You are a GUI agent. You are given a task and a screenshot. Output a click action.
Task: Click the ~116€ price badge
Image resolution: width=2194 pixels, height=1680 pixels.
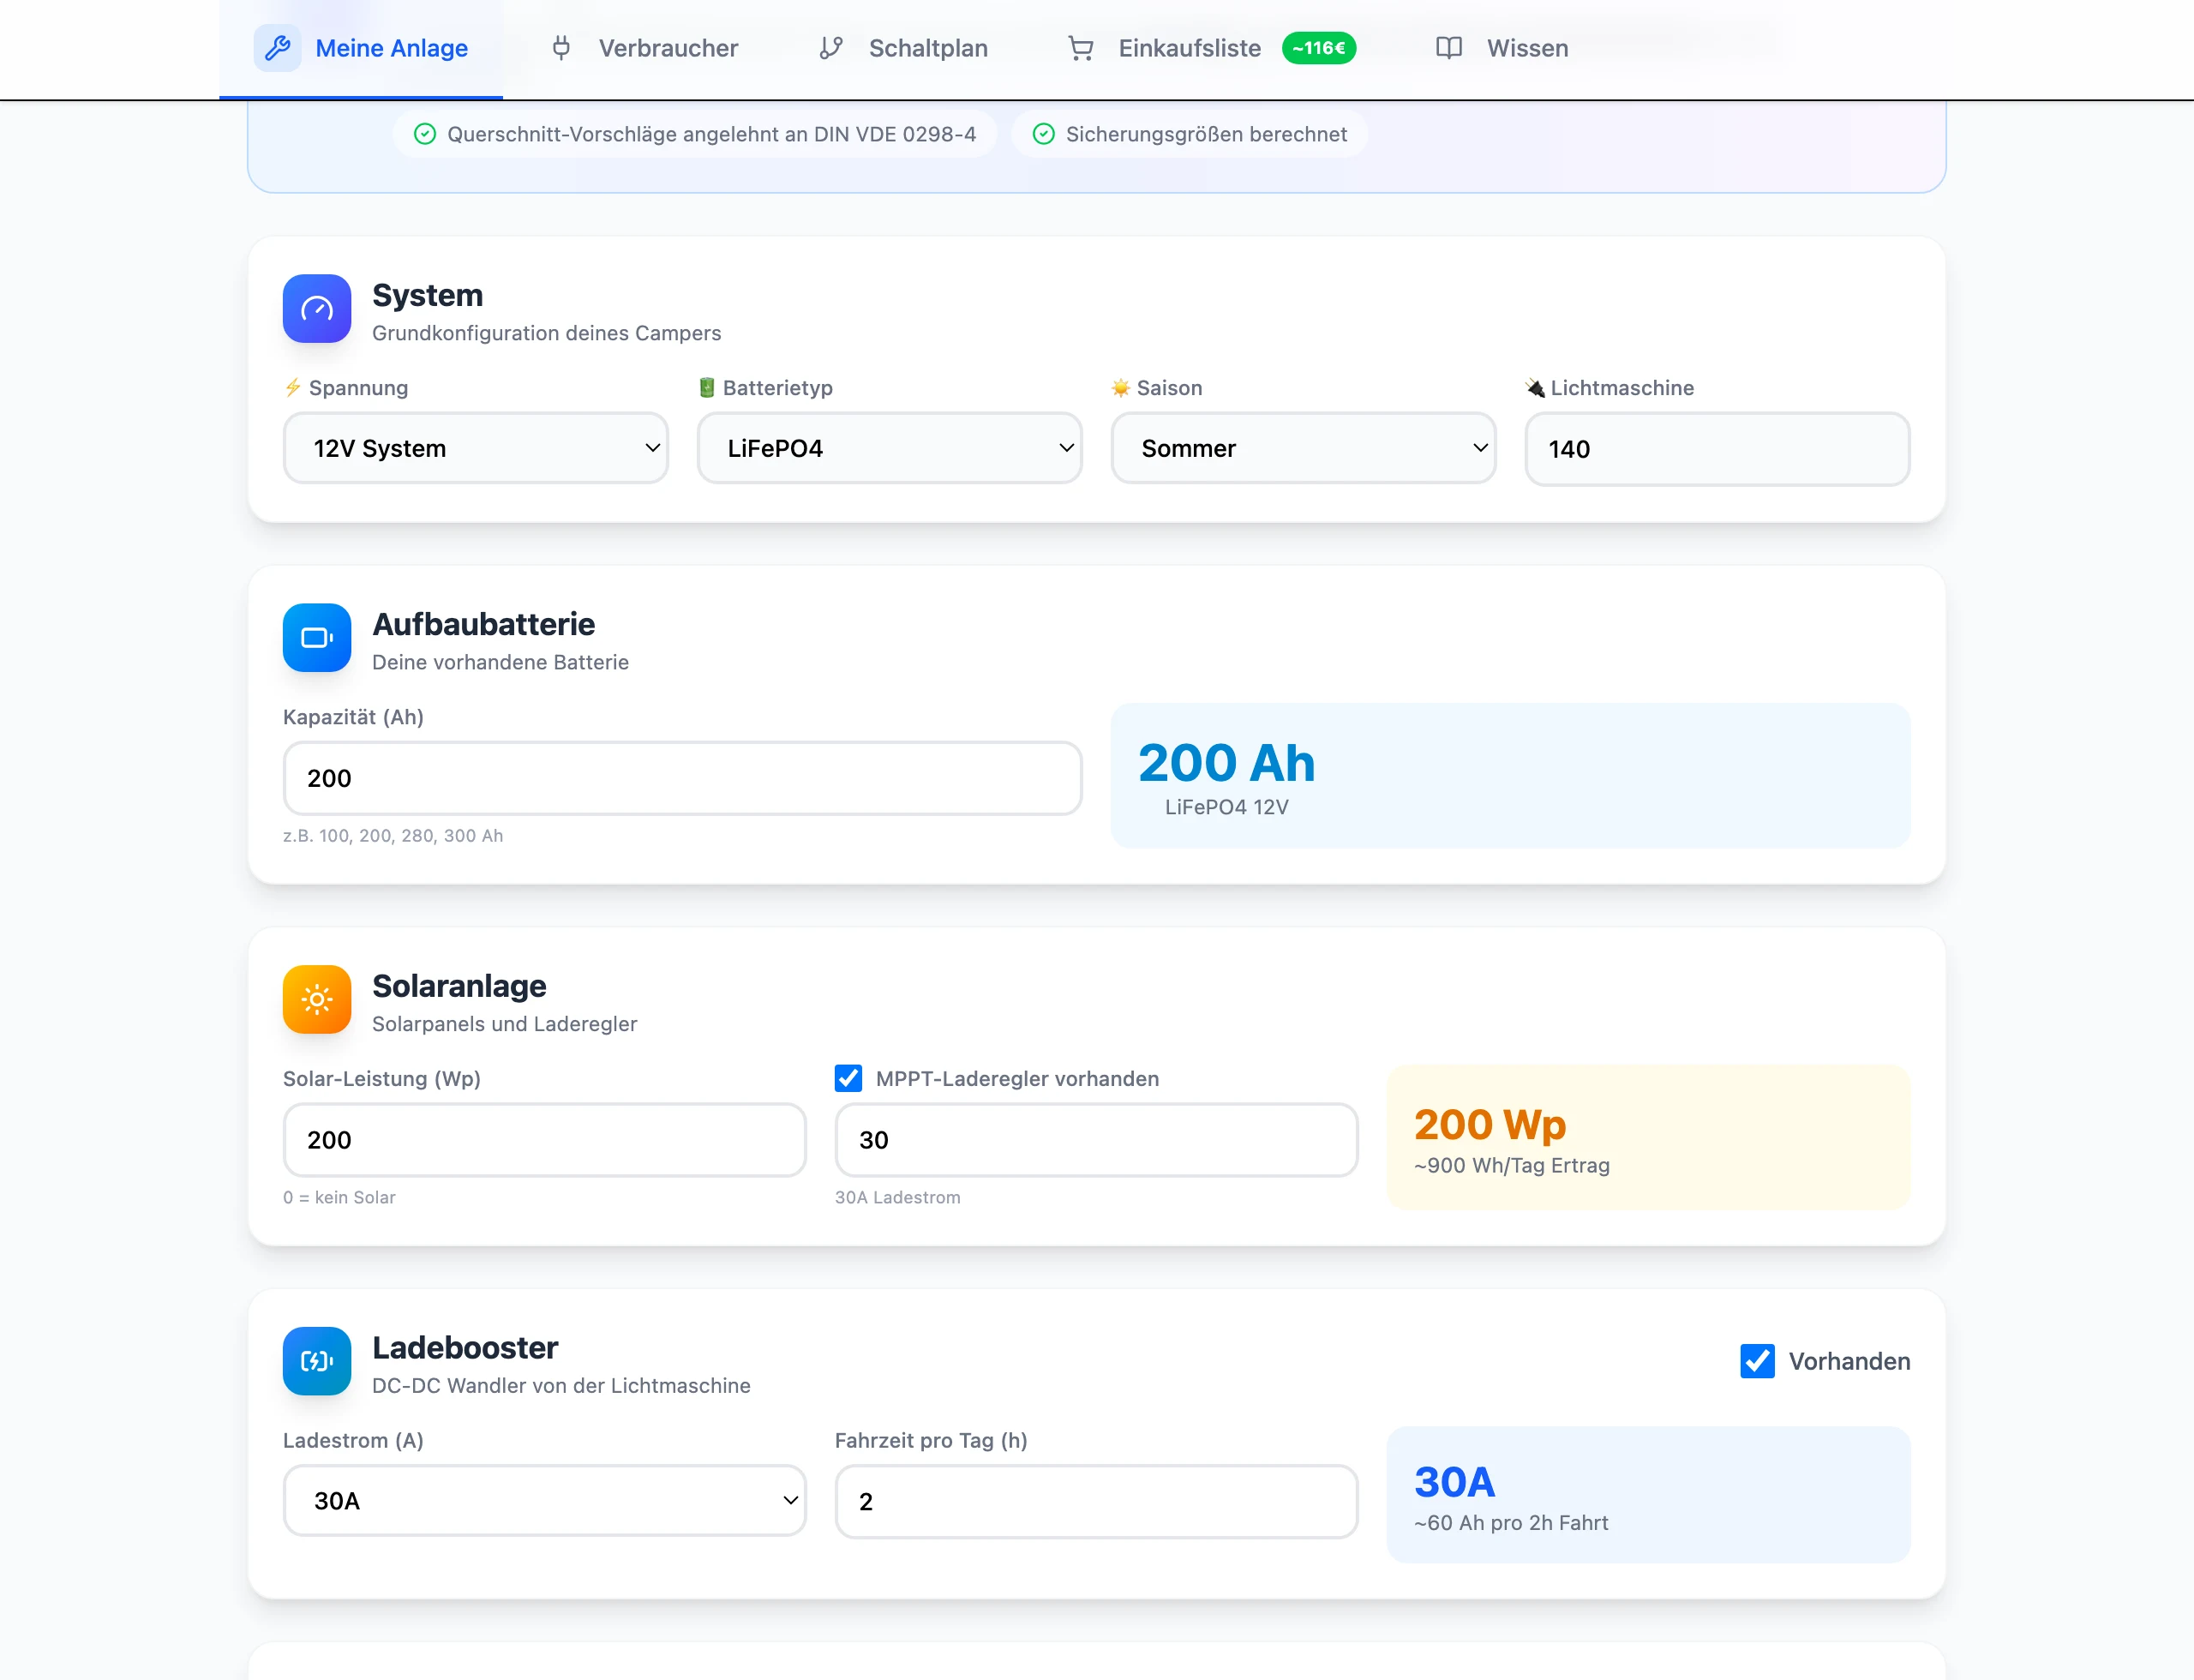click(1319, 48)
